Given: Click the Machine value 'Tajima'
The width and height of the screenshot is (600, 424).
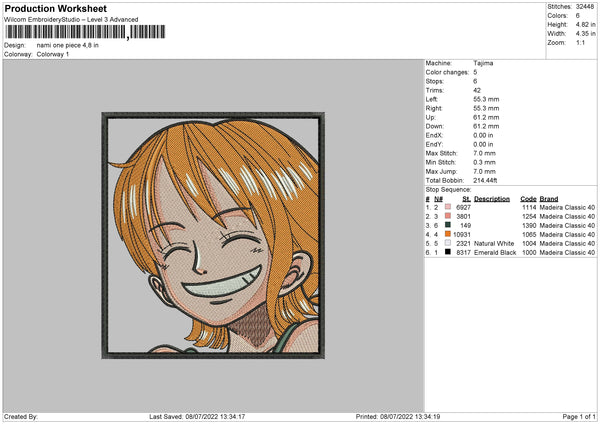Looking at the screenshot, I should (483, 63).
